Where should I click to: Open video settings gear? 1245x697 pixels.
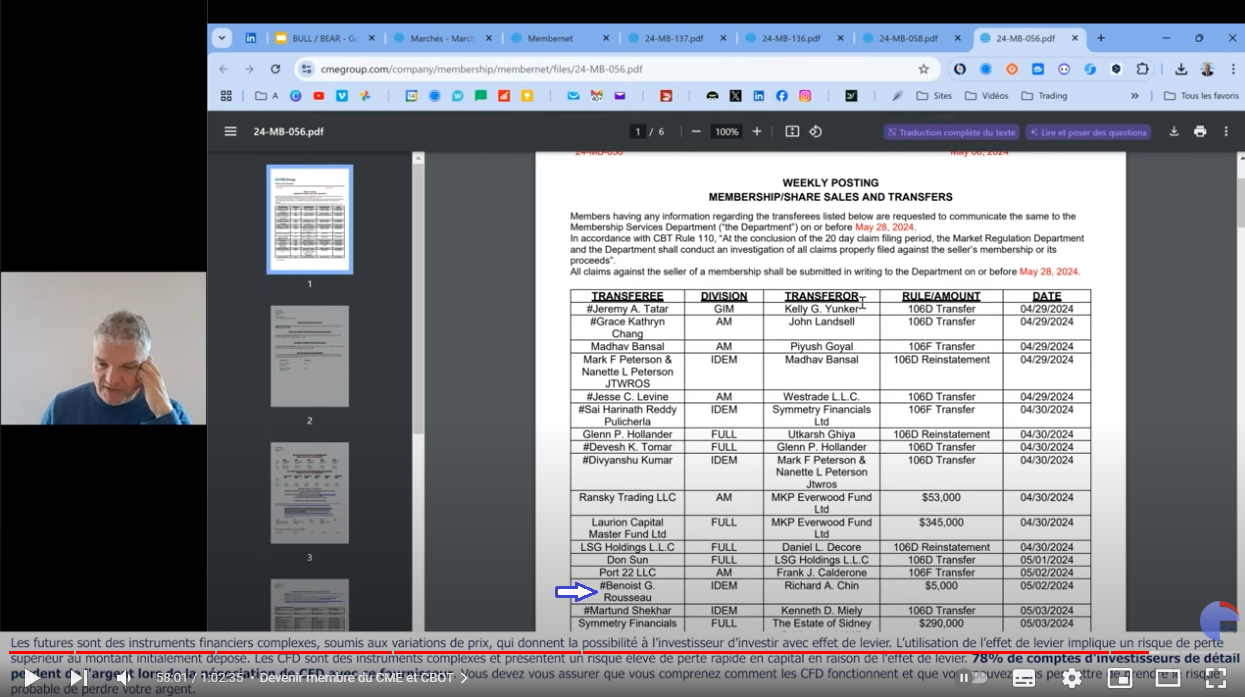point(1071,678)
